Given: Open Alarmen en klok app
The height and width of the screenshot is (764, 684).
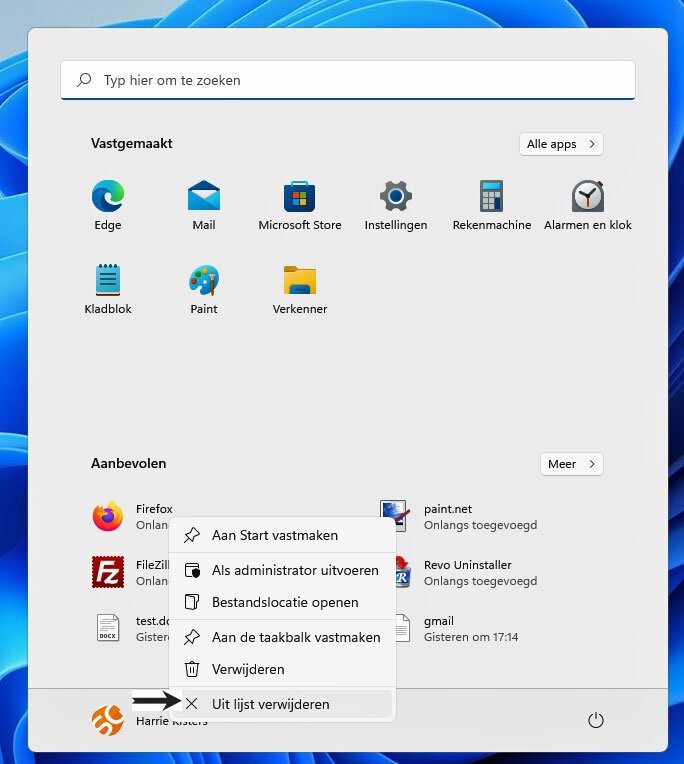Looking at the screenshot, I should tap(587, 197).
